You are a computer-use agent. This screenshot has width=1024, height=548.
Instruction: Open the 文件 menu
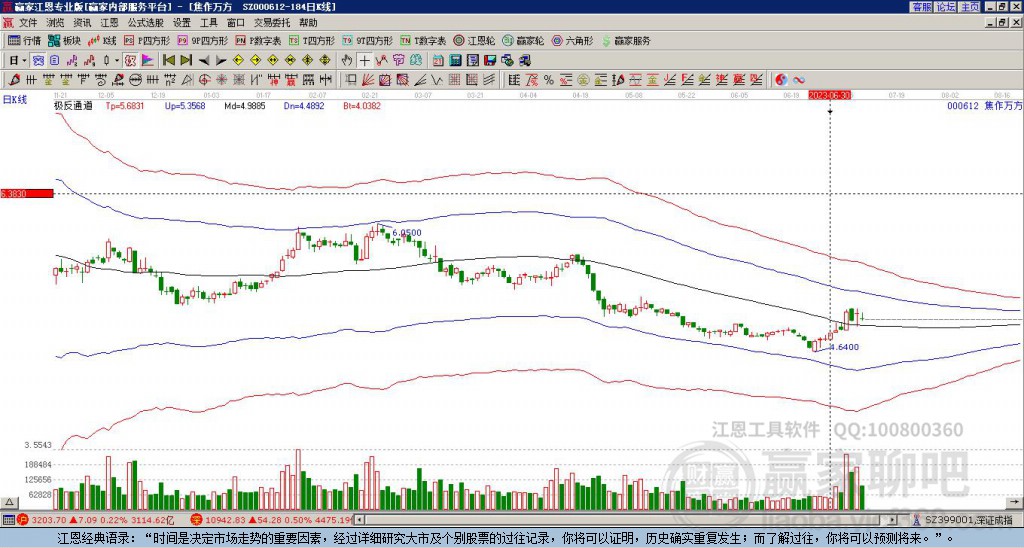[28, 23]
